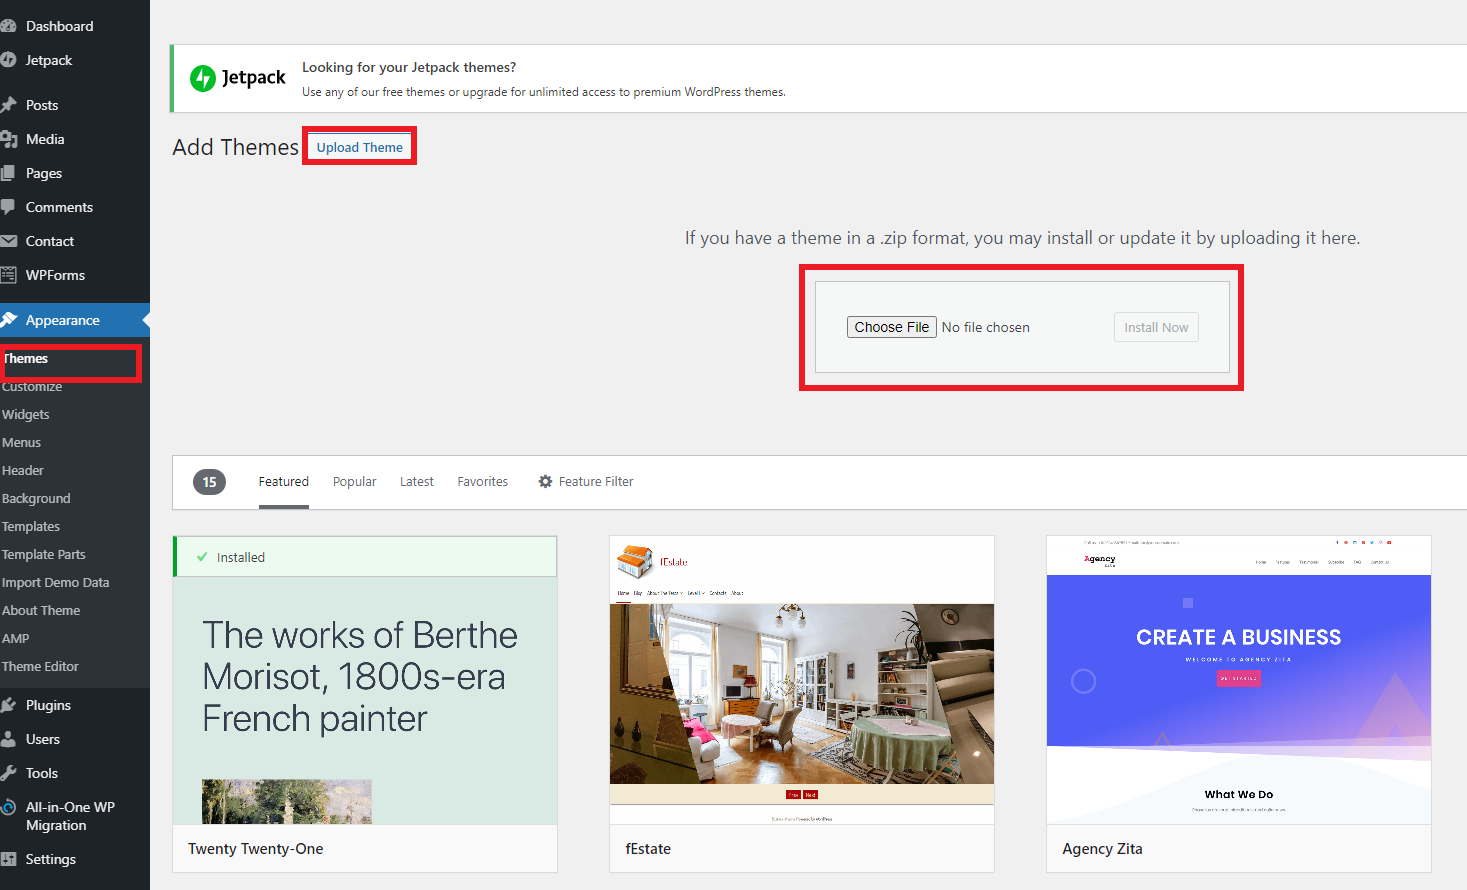Click the Media icon in sidebar
Viewport: 1467px width, 890px height.
coord(8,139)
